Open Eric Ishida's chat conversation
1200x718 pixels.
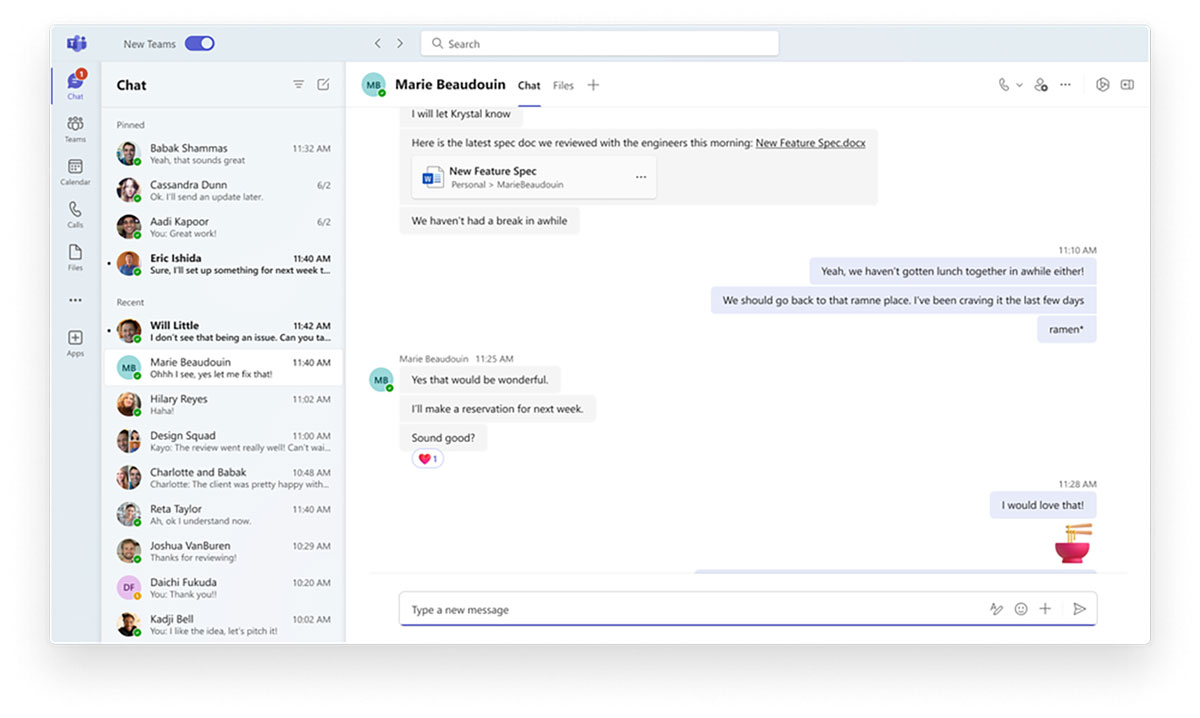pyautogui.click(x=222, y=264)
